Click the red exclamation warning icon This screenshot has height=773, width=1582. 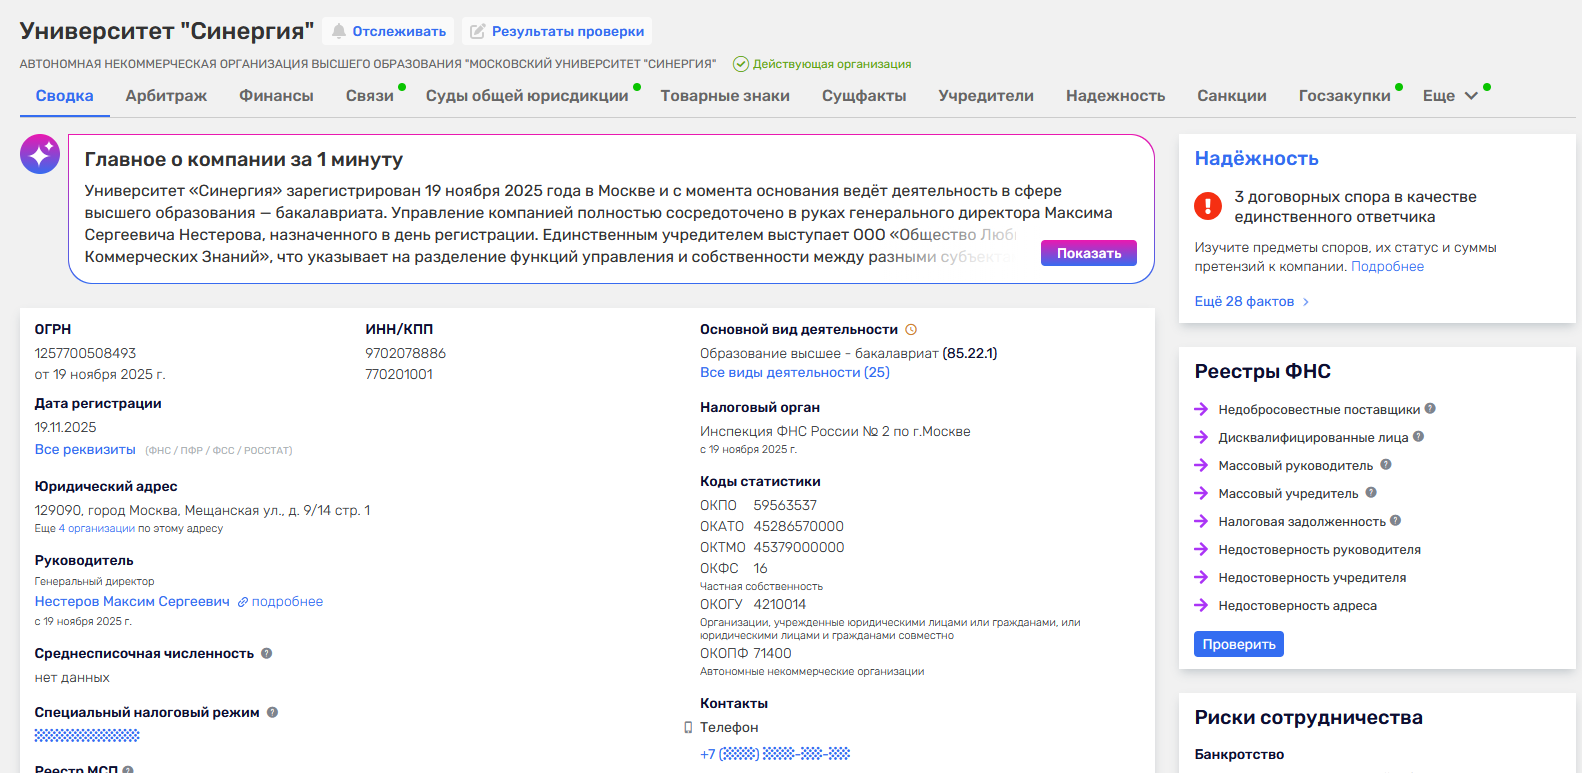(x=1208, y=206)
